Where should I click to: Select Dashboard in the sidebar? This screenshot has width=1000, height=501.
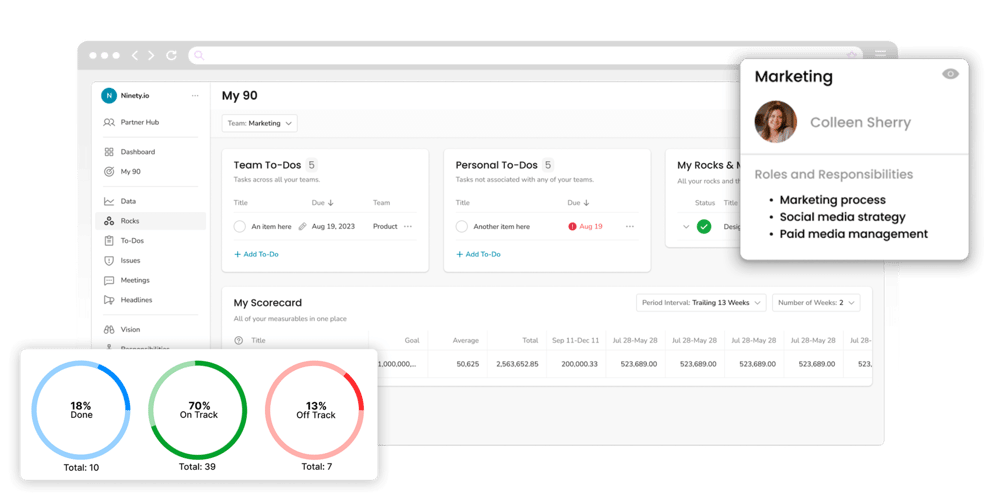coord(138,152)
